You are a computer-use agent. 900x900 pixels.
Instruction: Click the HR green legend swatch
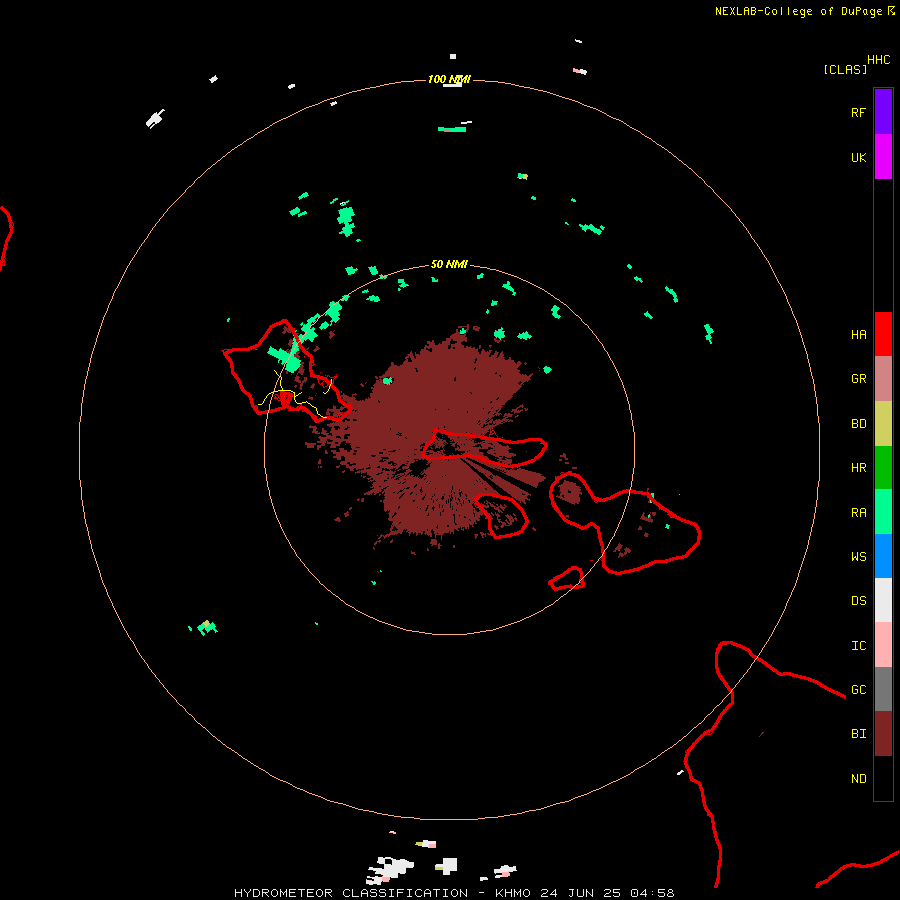883,468
